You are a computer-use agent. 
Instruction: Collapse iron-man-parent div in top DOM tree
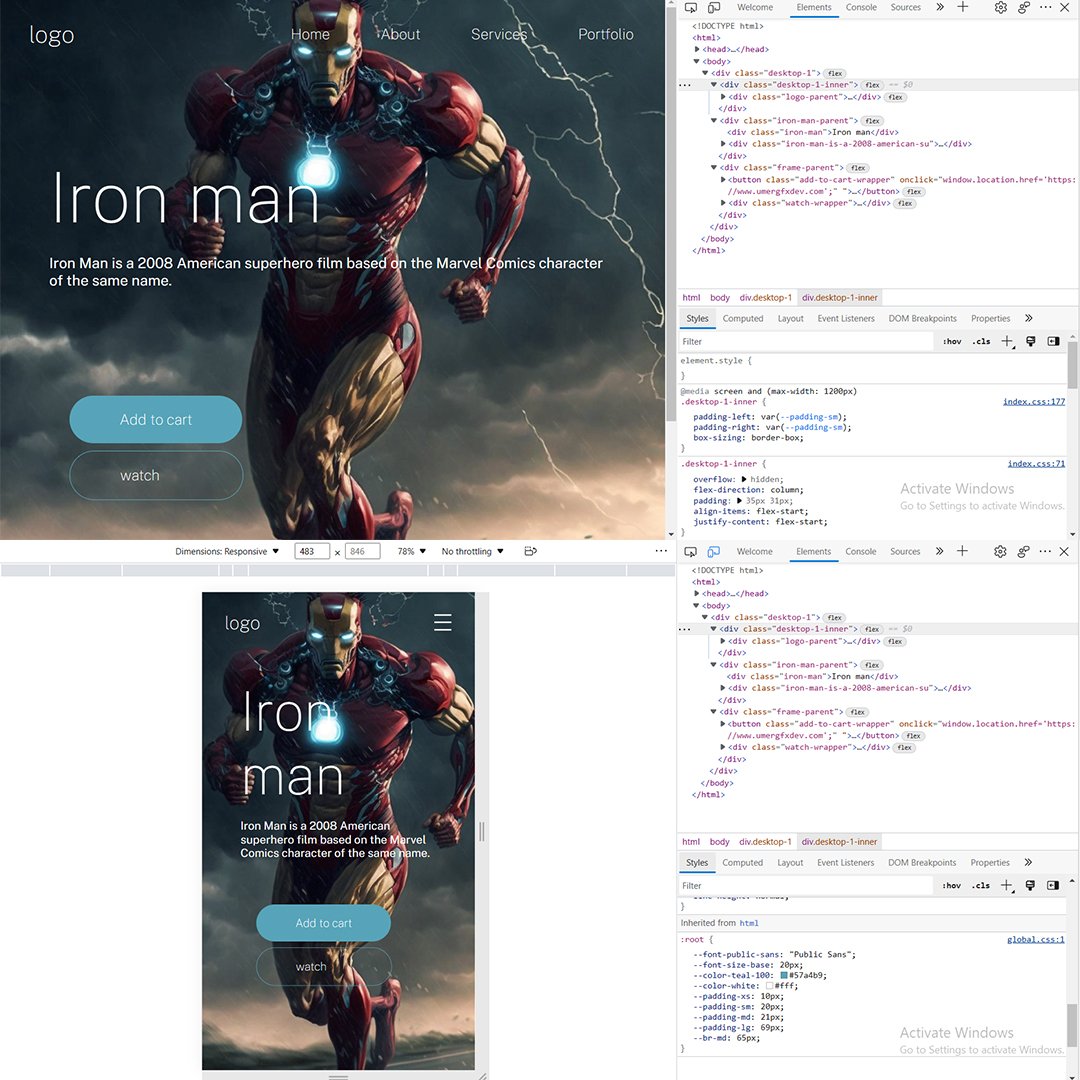click(714, 121)
